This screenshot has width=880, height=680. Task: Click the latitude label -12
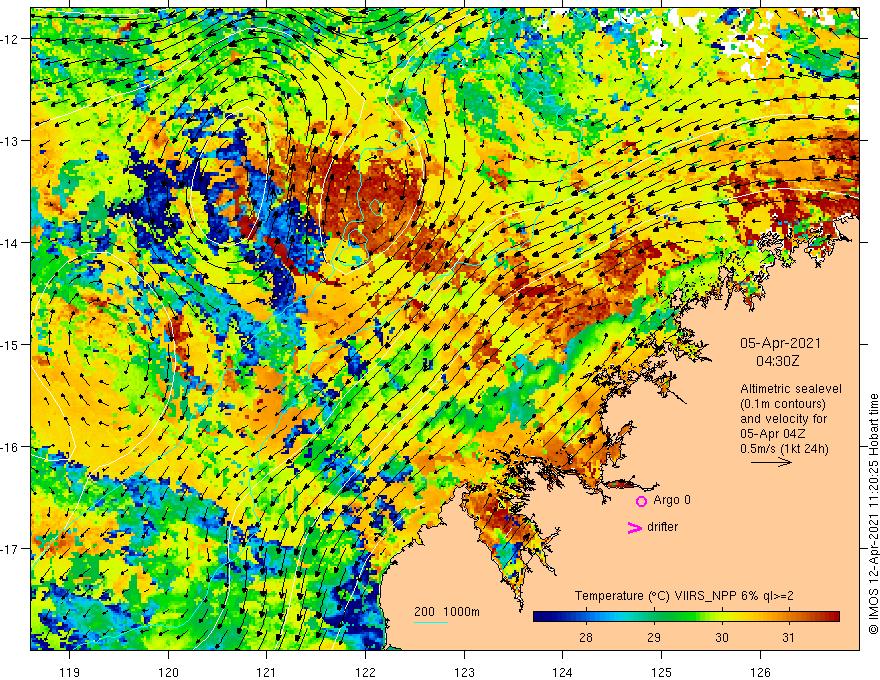click(x=12, y=39)
